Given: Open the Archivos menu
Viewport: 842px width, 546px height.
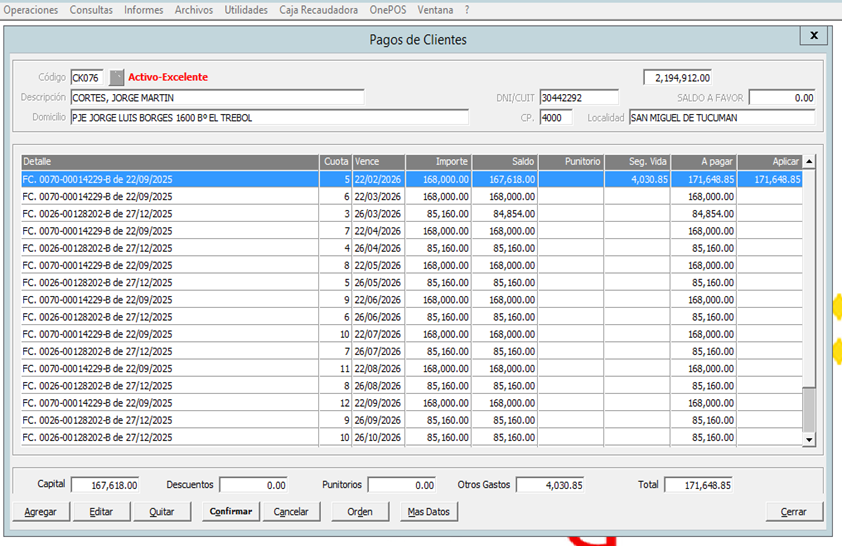Looking at the screenshot, I should point(194,10).
